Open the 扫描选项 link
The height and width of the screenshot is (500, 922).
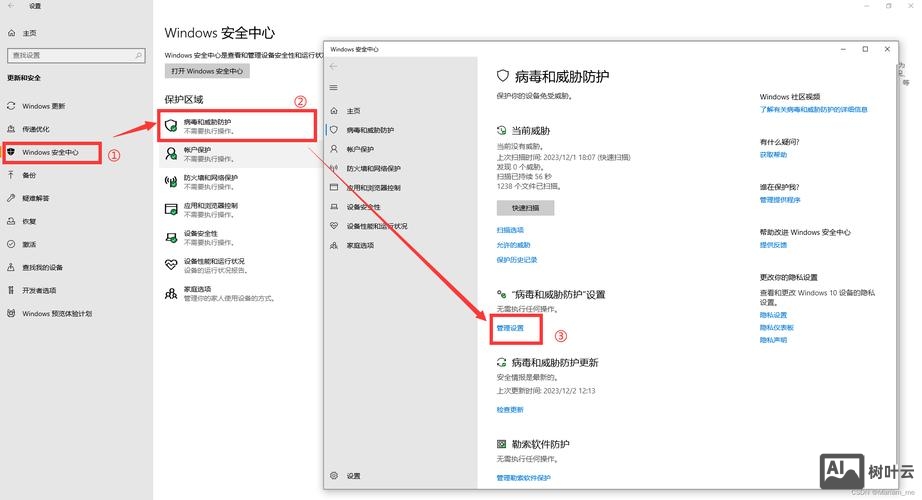pyautogui.click(x=510, y=230)
